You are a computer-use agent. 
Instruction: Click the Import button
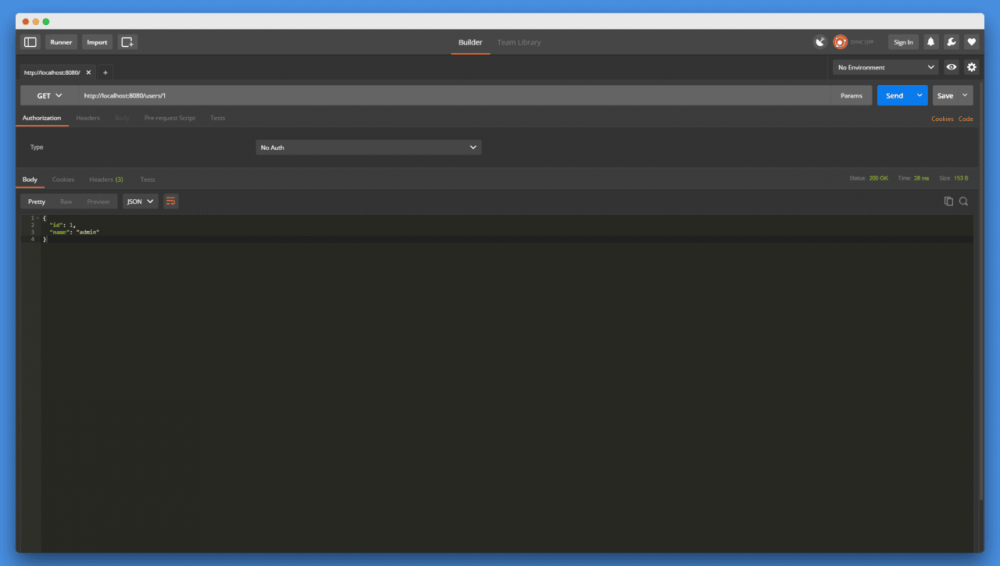(97, 42)
